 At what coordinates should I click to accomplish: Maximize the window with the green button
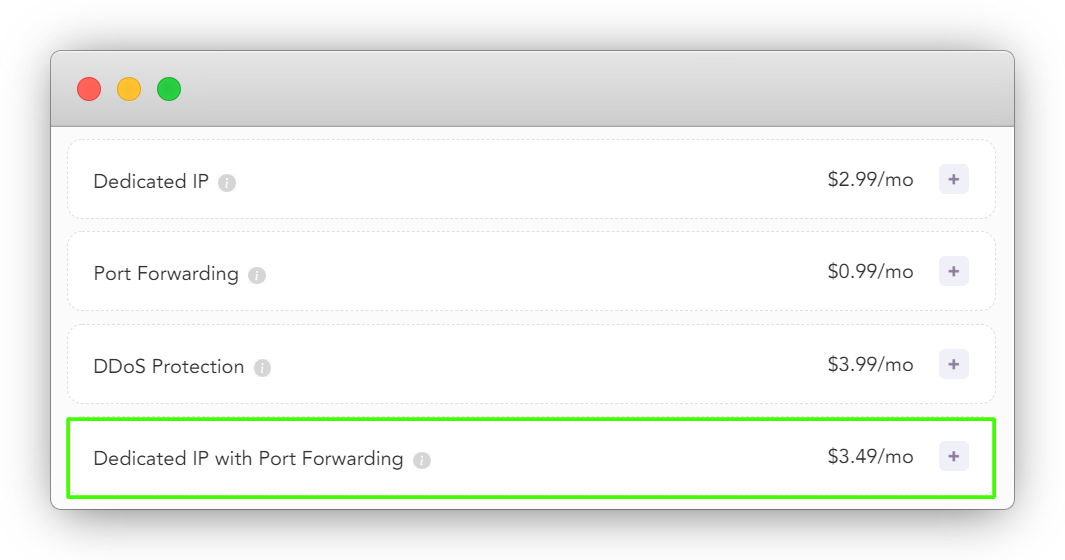169,89
